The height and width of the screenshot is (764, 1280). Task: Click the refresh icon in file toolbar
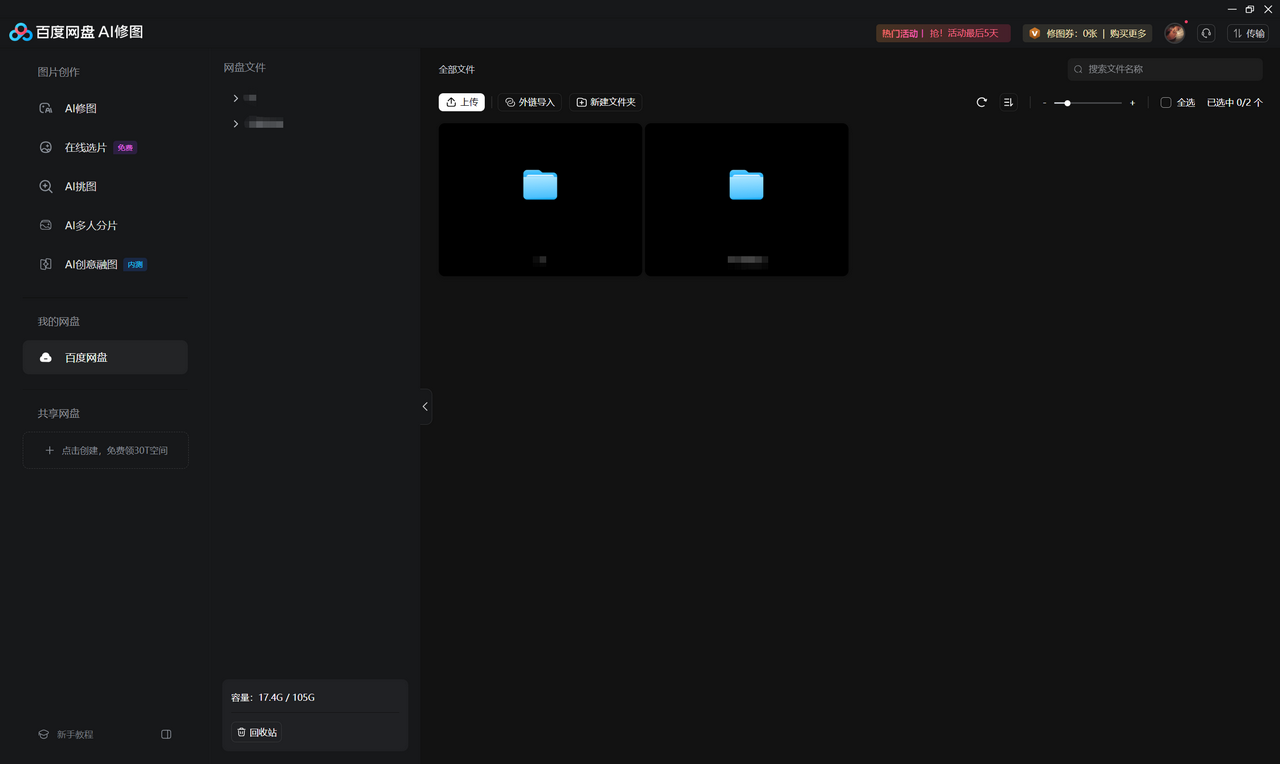click(981, 102)
